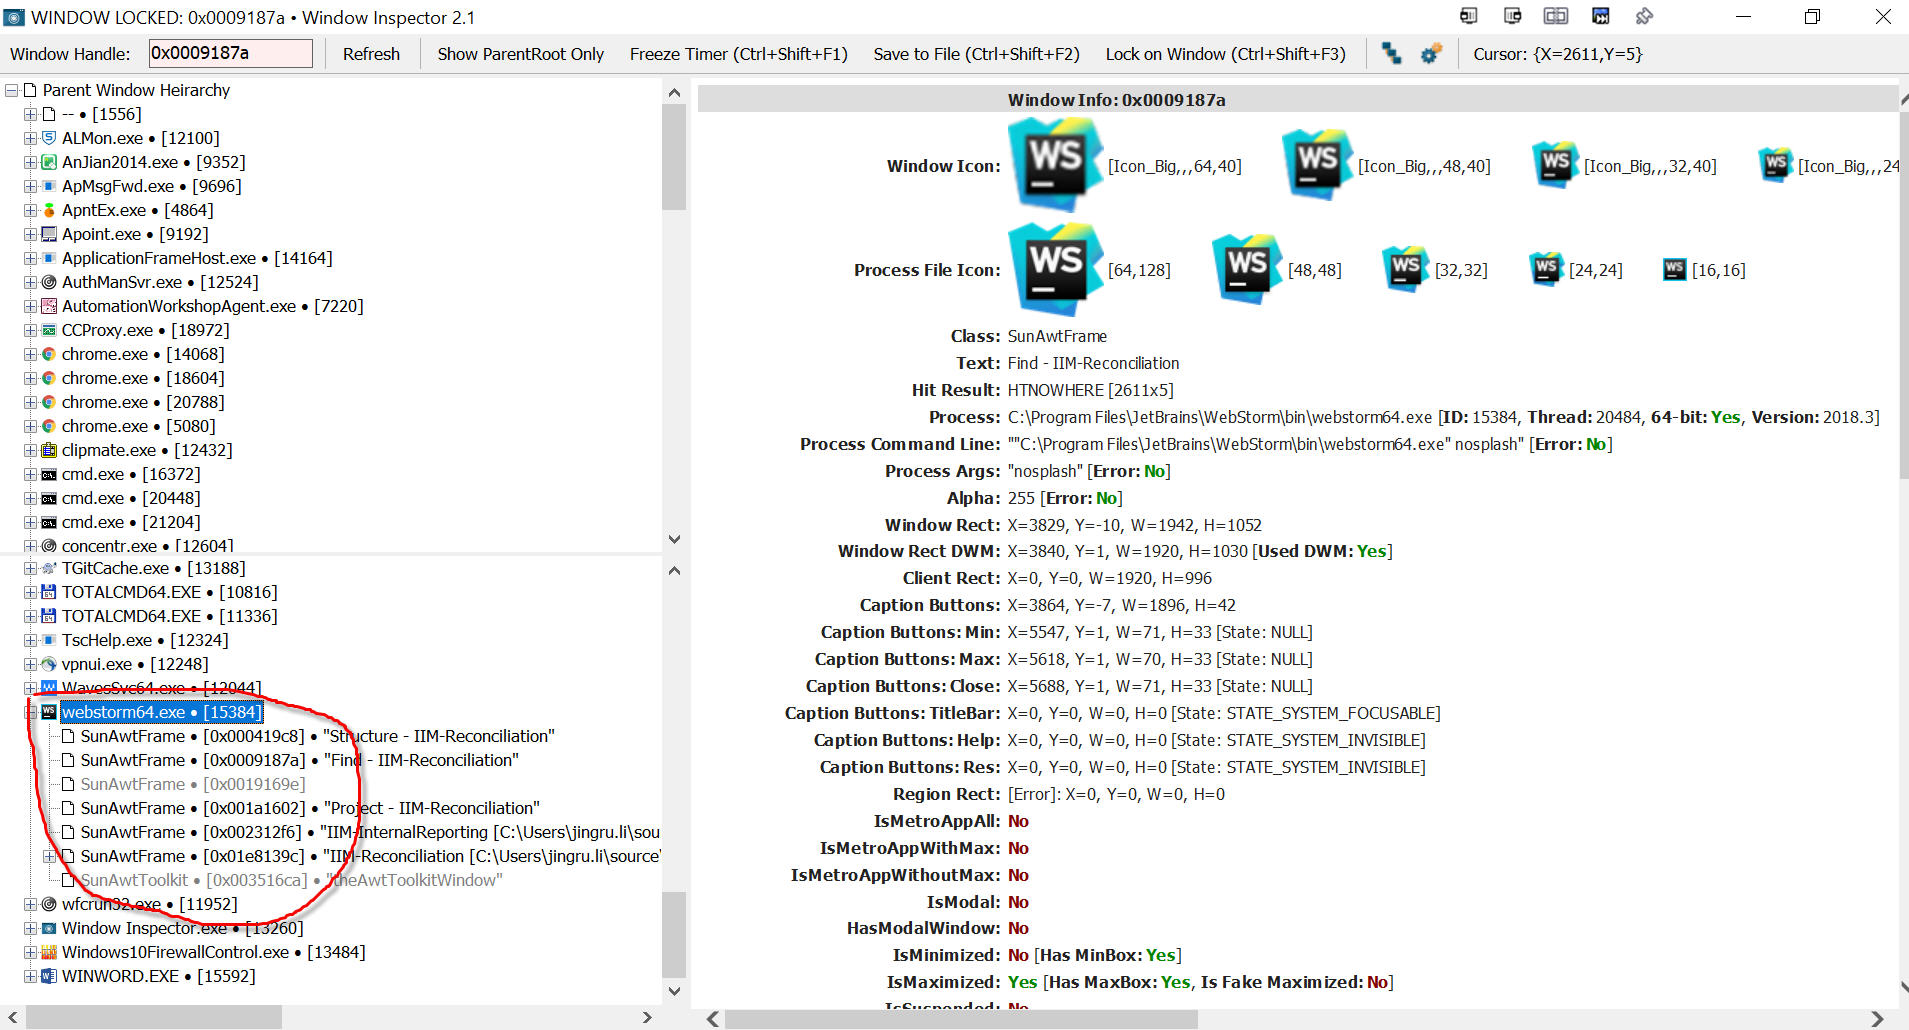Click the Window Handle input field
This screenshot has width=1909, height=1030.
click(230, 54)
